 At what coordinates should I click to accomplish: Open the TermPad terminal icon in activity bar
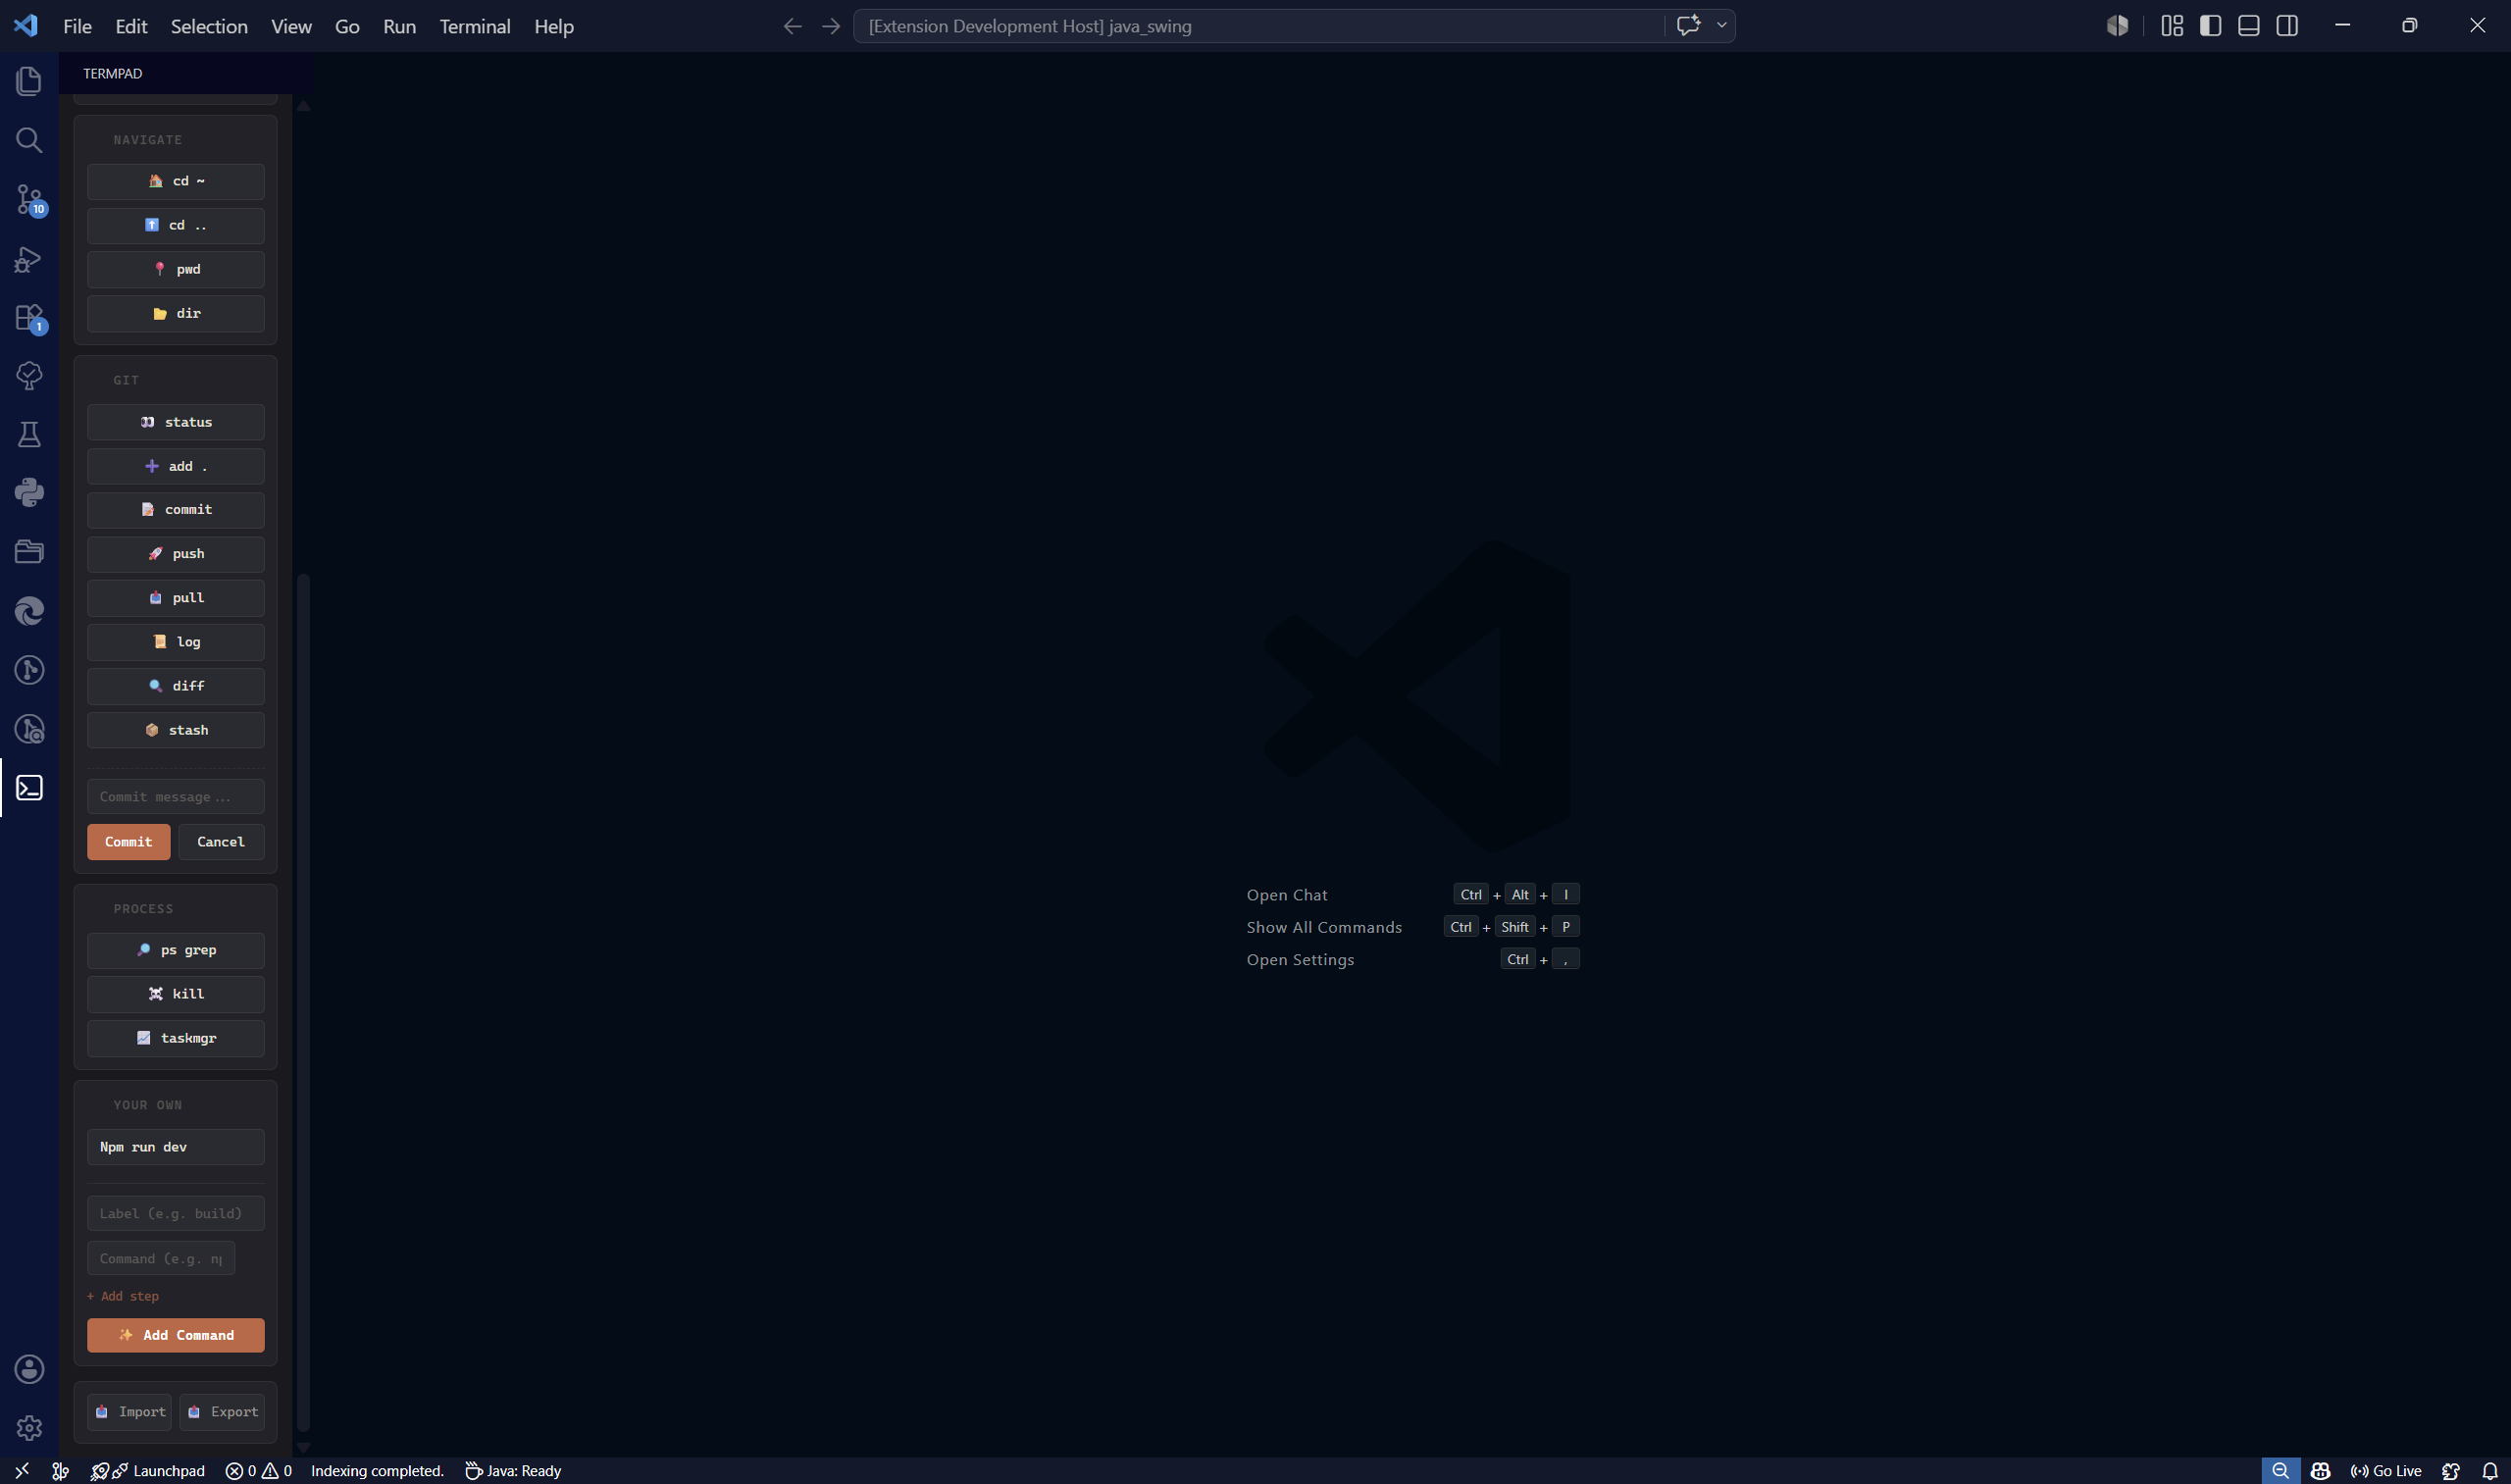click(x=29, y=788)
